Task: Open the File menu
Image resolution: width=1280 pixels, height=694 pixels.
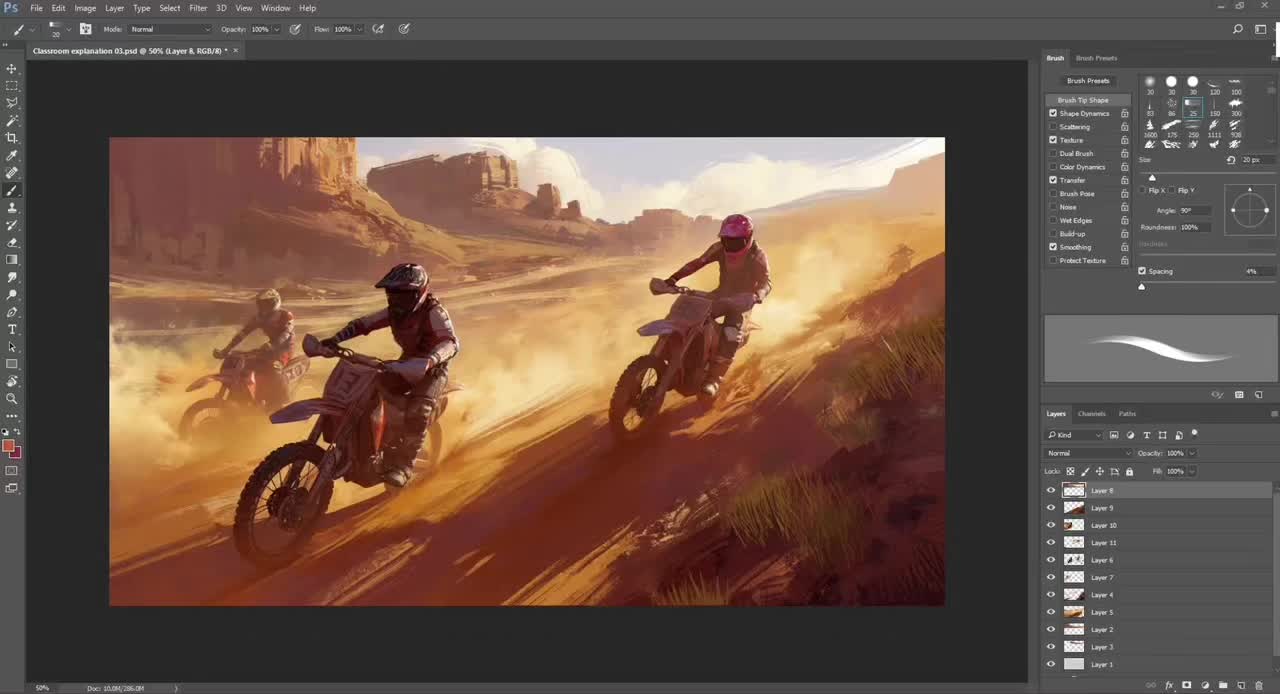Action: click(36, 8)
